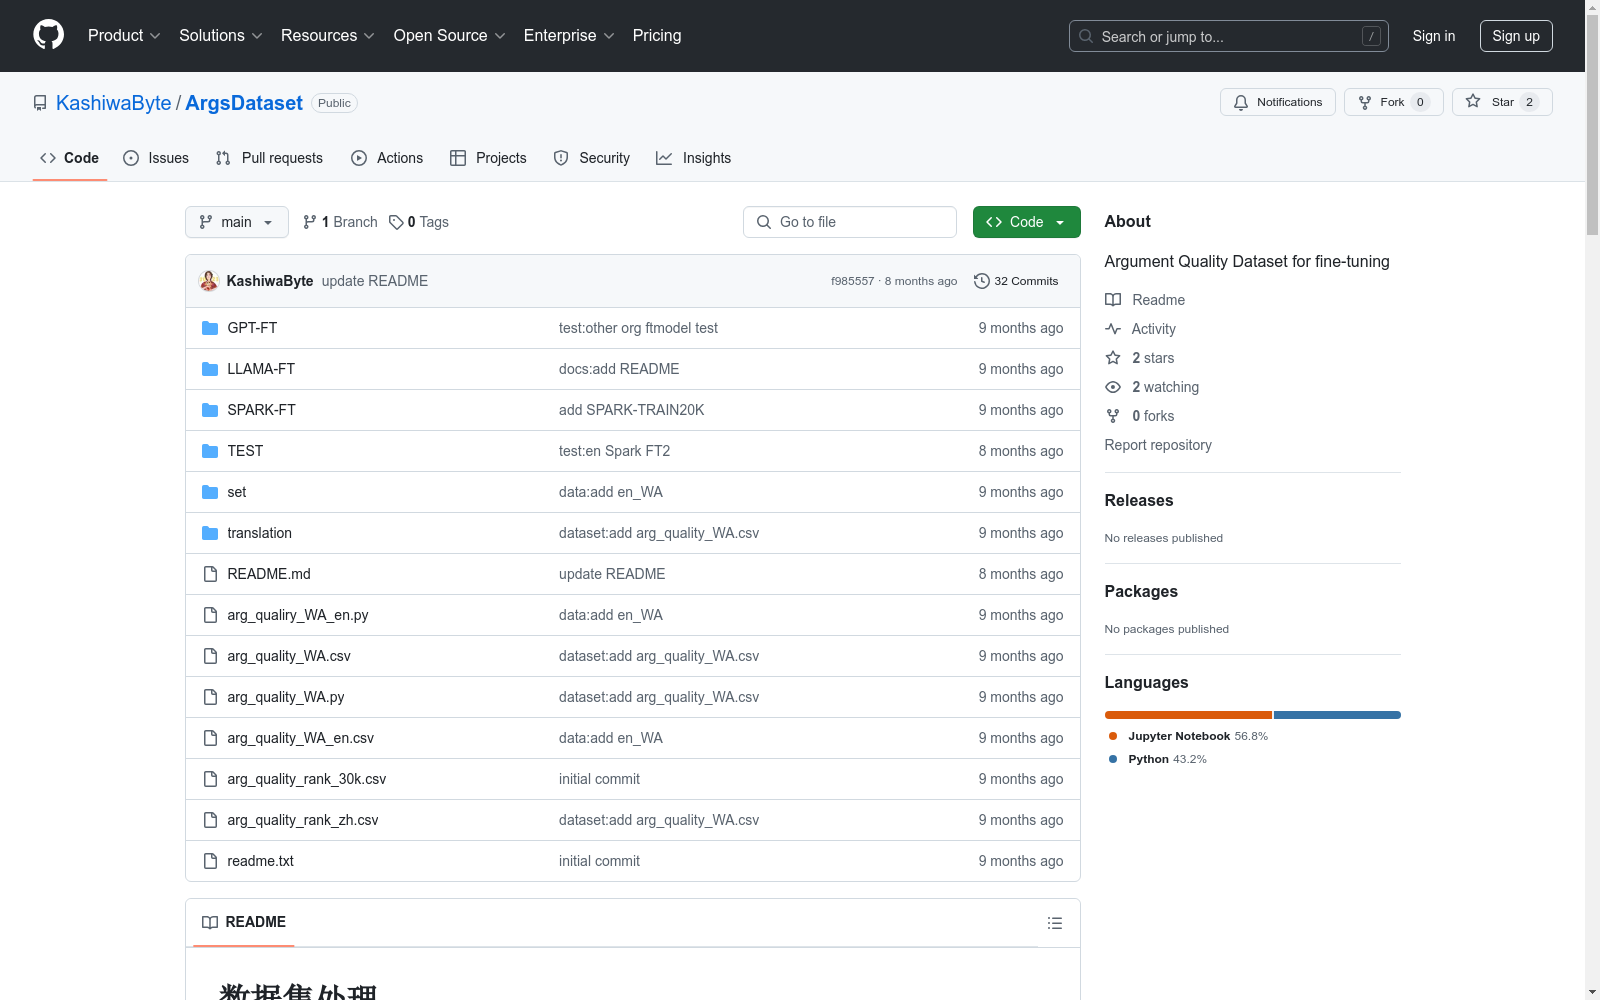Click the Go to file input
This screenshot has height=1000, width=1600.
tap(850, 222)
